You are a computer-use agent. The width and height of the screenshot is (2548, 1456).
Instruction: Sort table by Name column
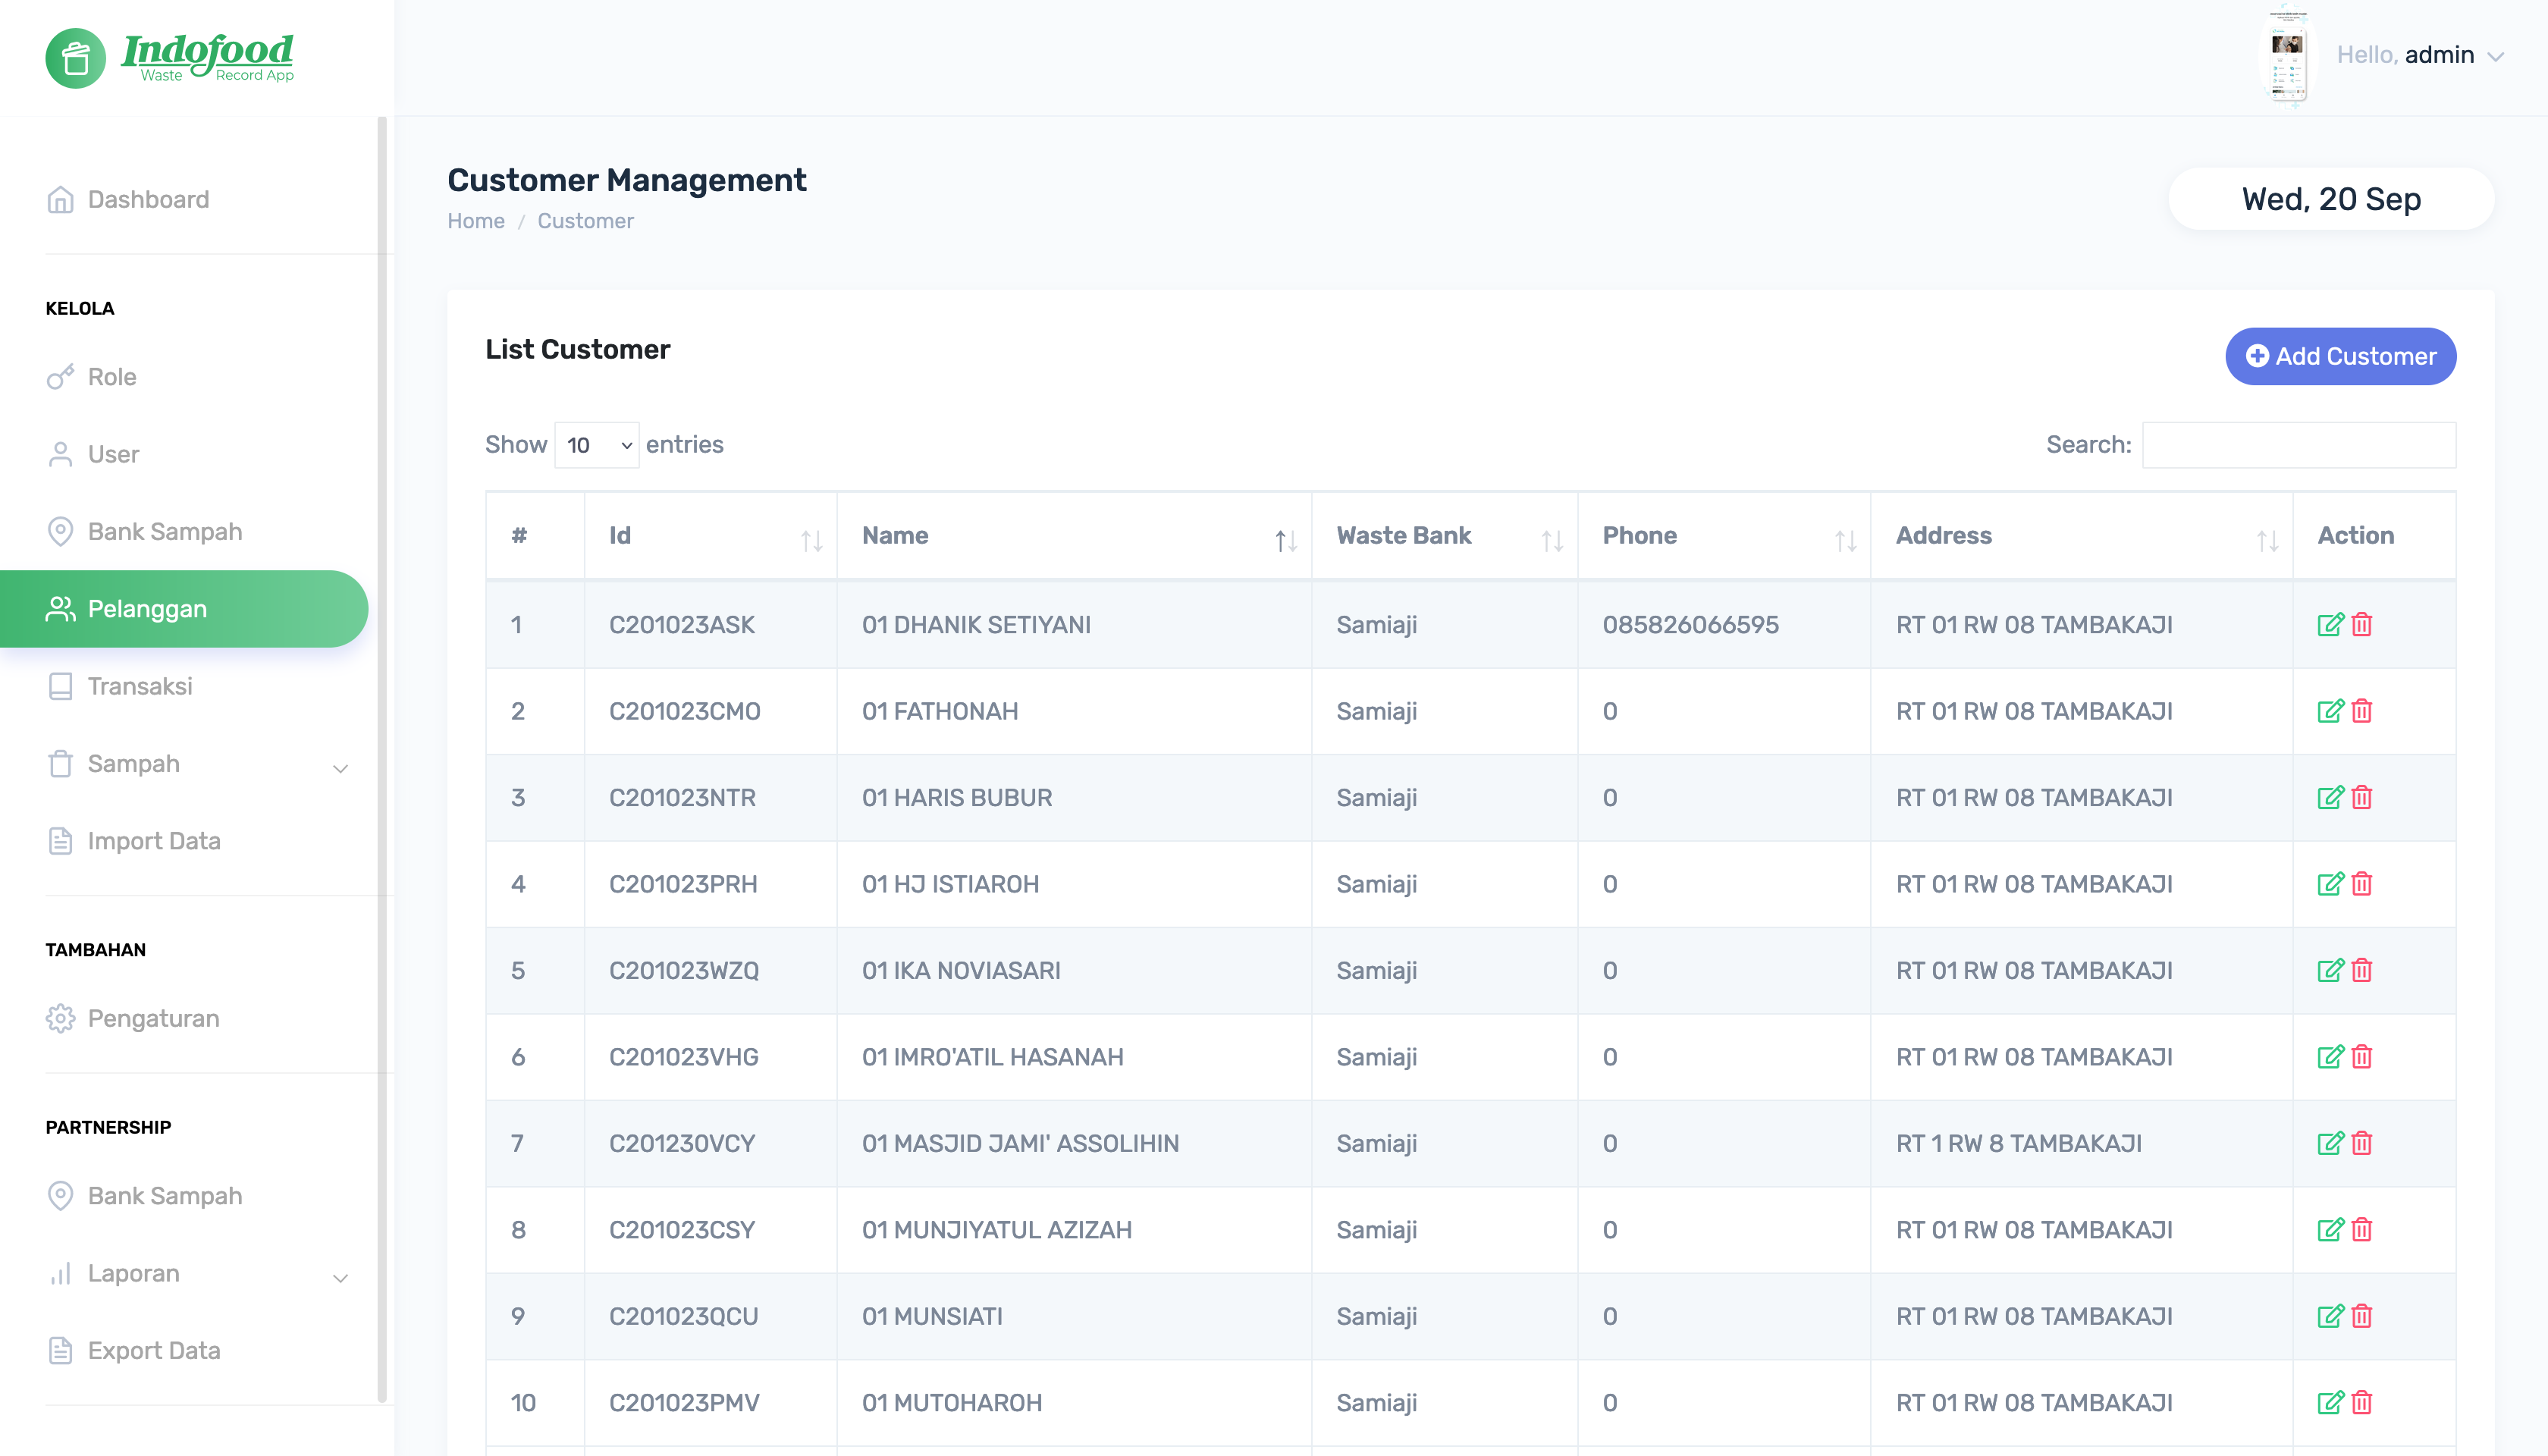1074,536
